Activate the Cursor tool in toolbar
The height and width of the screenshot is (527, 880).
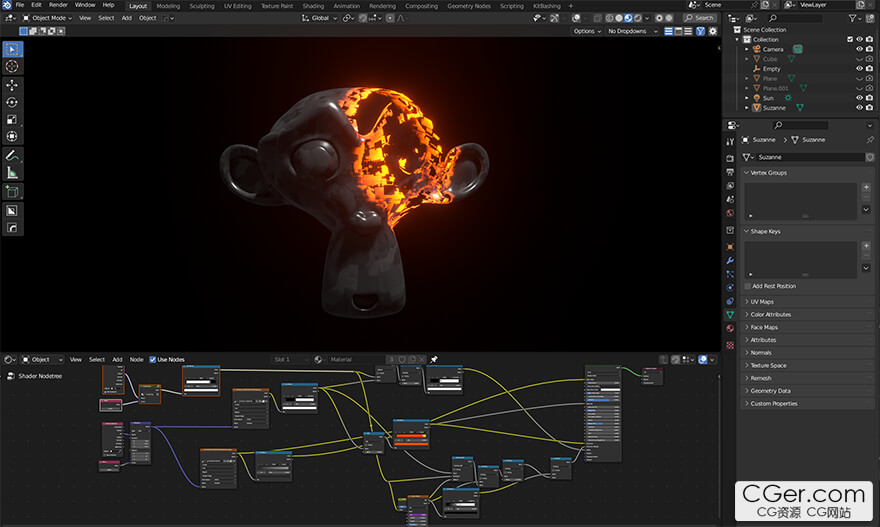(x=12, y=66)
